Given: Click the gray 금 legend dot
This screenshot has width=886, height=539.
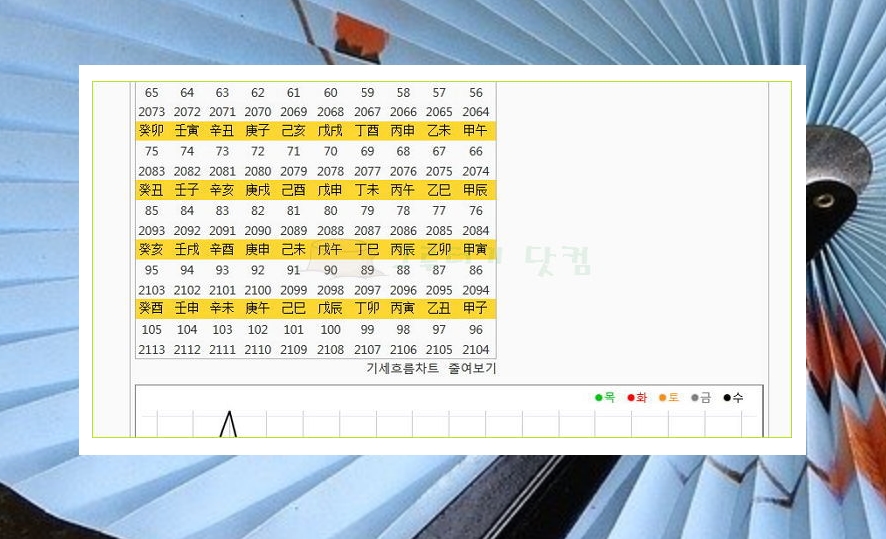Looking at the screenshot, I should coord(694,398).
